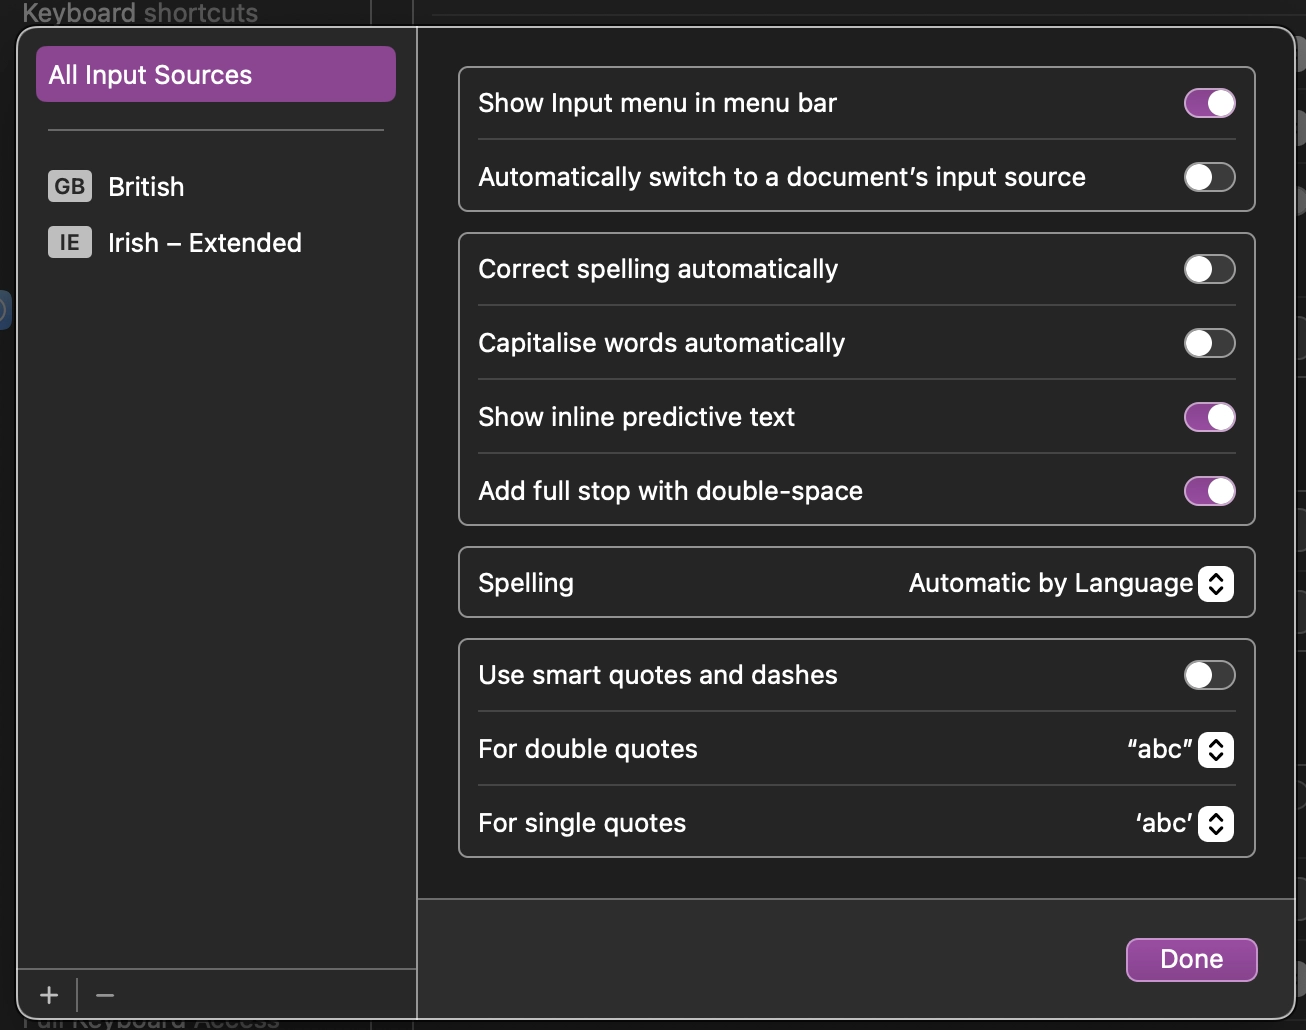Click the Done button
Viewport: 1306px width, 1030px height.
click(x=1192, y=959)
